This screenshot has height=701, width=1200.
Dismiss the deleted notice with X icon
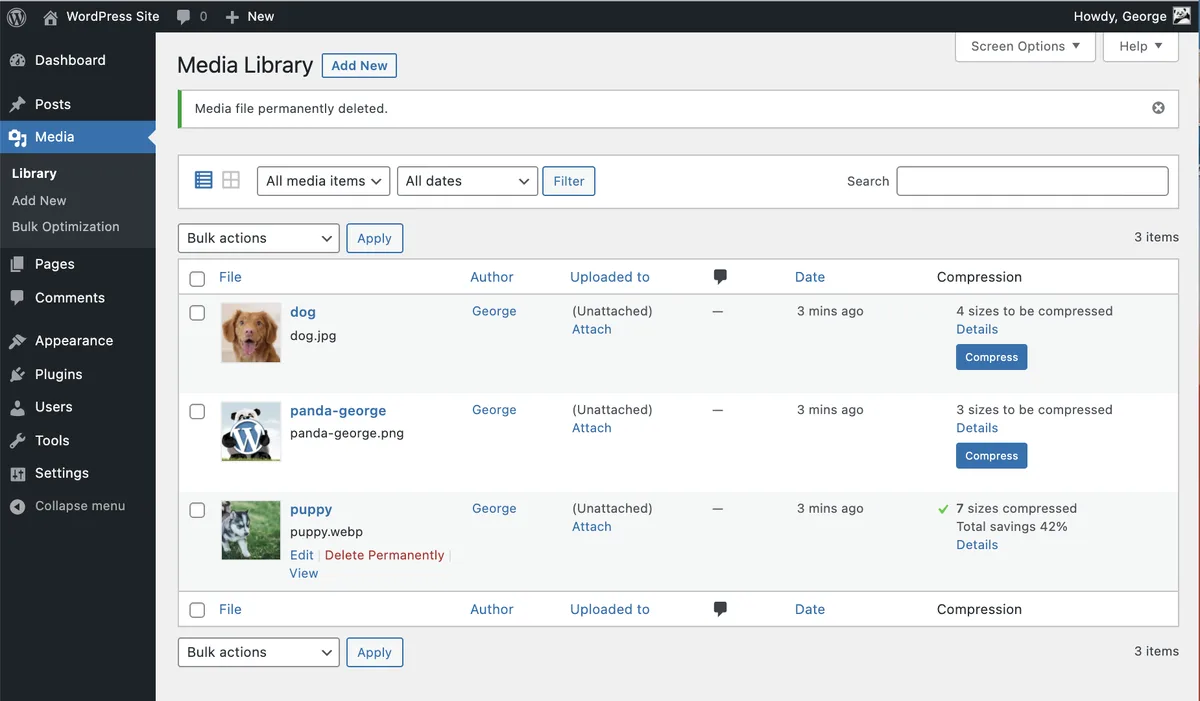1158,108
